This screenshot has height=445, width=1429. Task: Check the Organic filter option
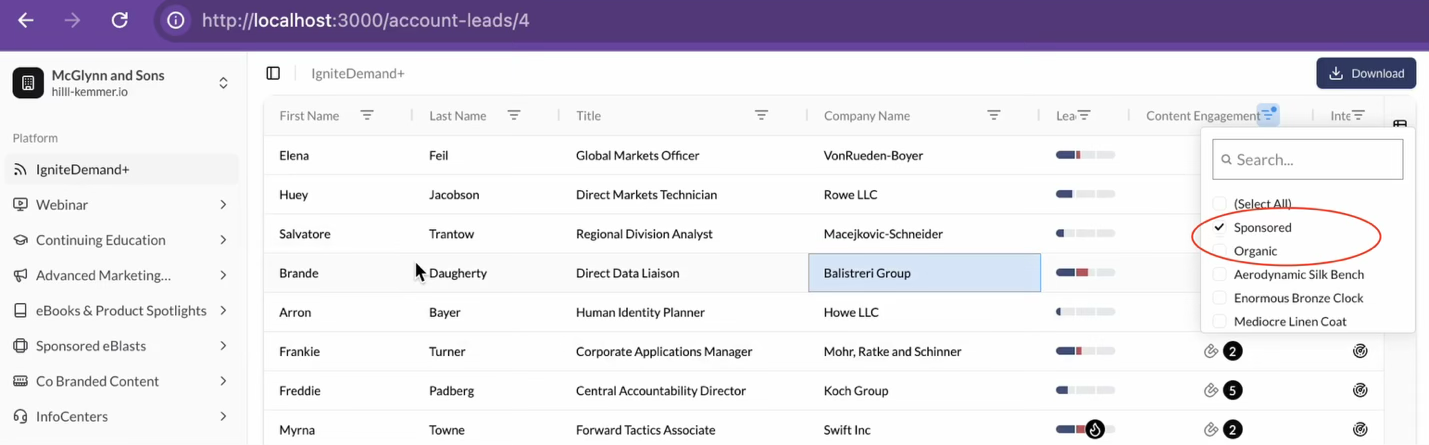tap(1220, 251)
